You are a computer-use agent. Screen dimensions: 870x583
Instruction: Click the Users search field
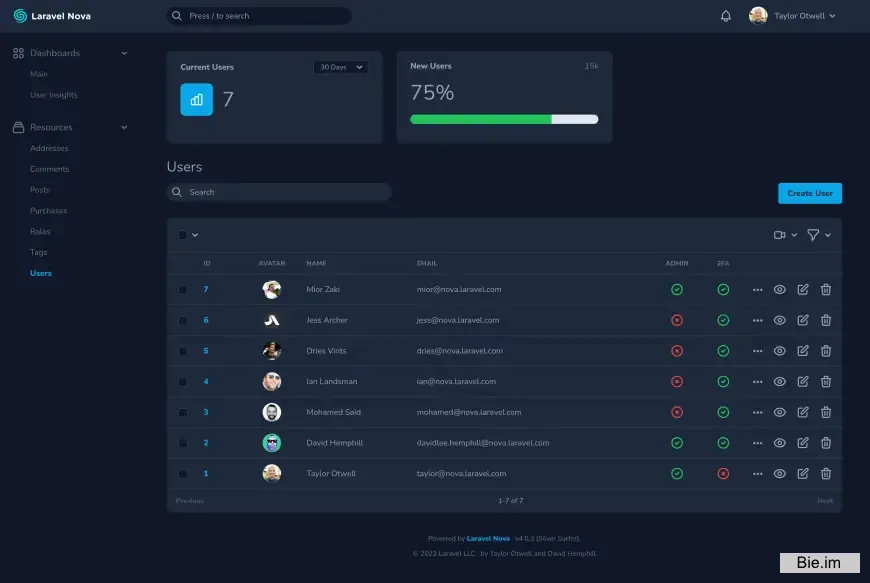(x=279, y=192)
